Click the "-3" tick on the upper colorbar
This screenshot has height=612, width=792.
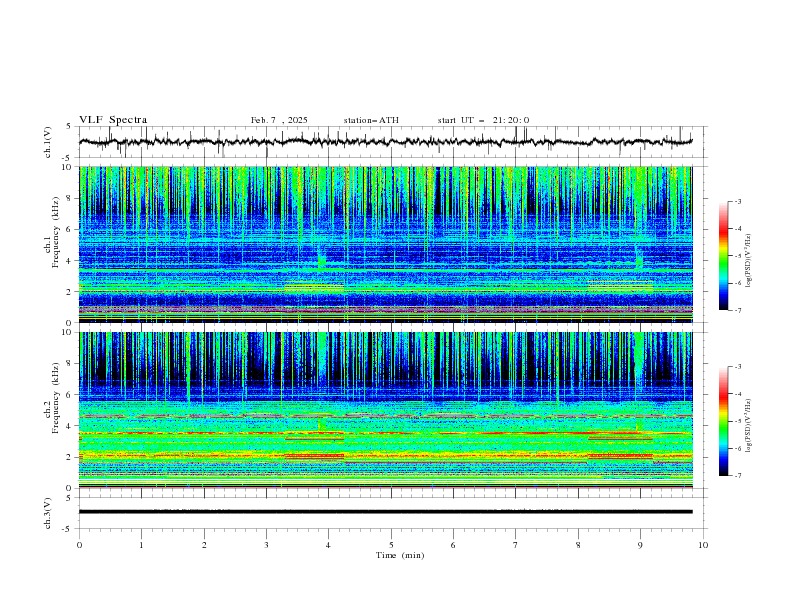(737, 201)
